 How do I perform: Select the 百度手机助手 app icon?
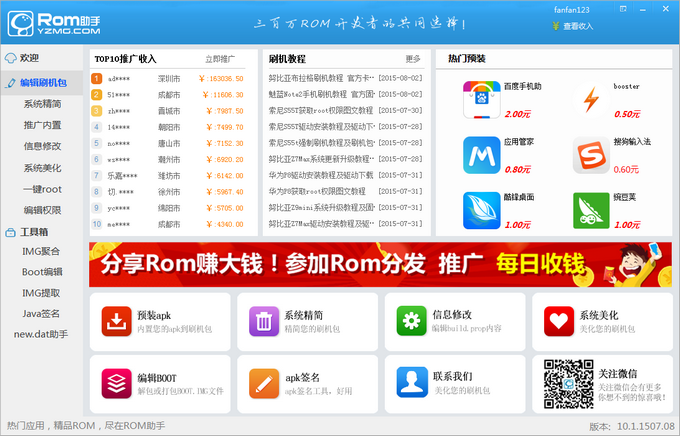tap(482, 100)
